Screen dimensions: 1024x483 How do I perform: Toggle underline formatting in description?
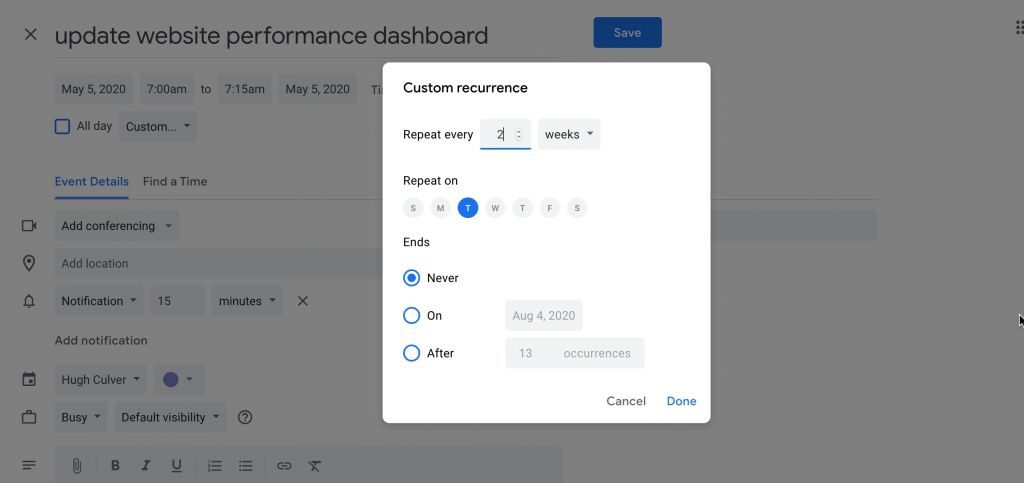[x=177, y=466]
